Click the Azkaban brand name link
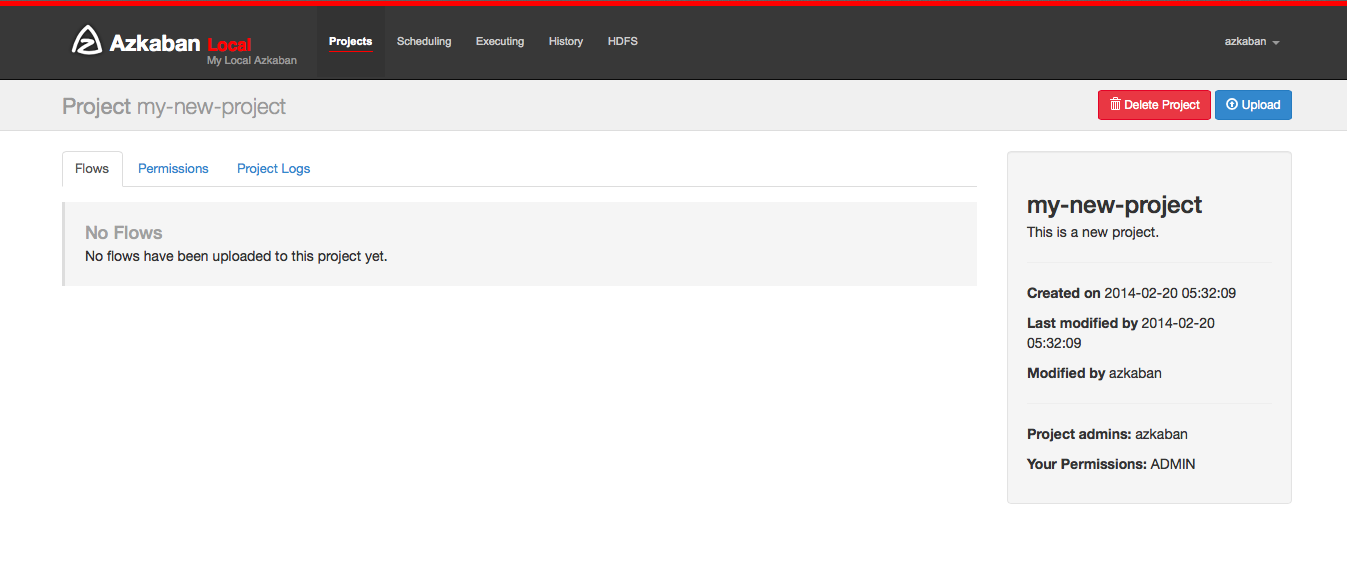Screen dimensions: 1347x571 tap(155, 43)
